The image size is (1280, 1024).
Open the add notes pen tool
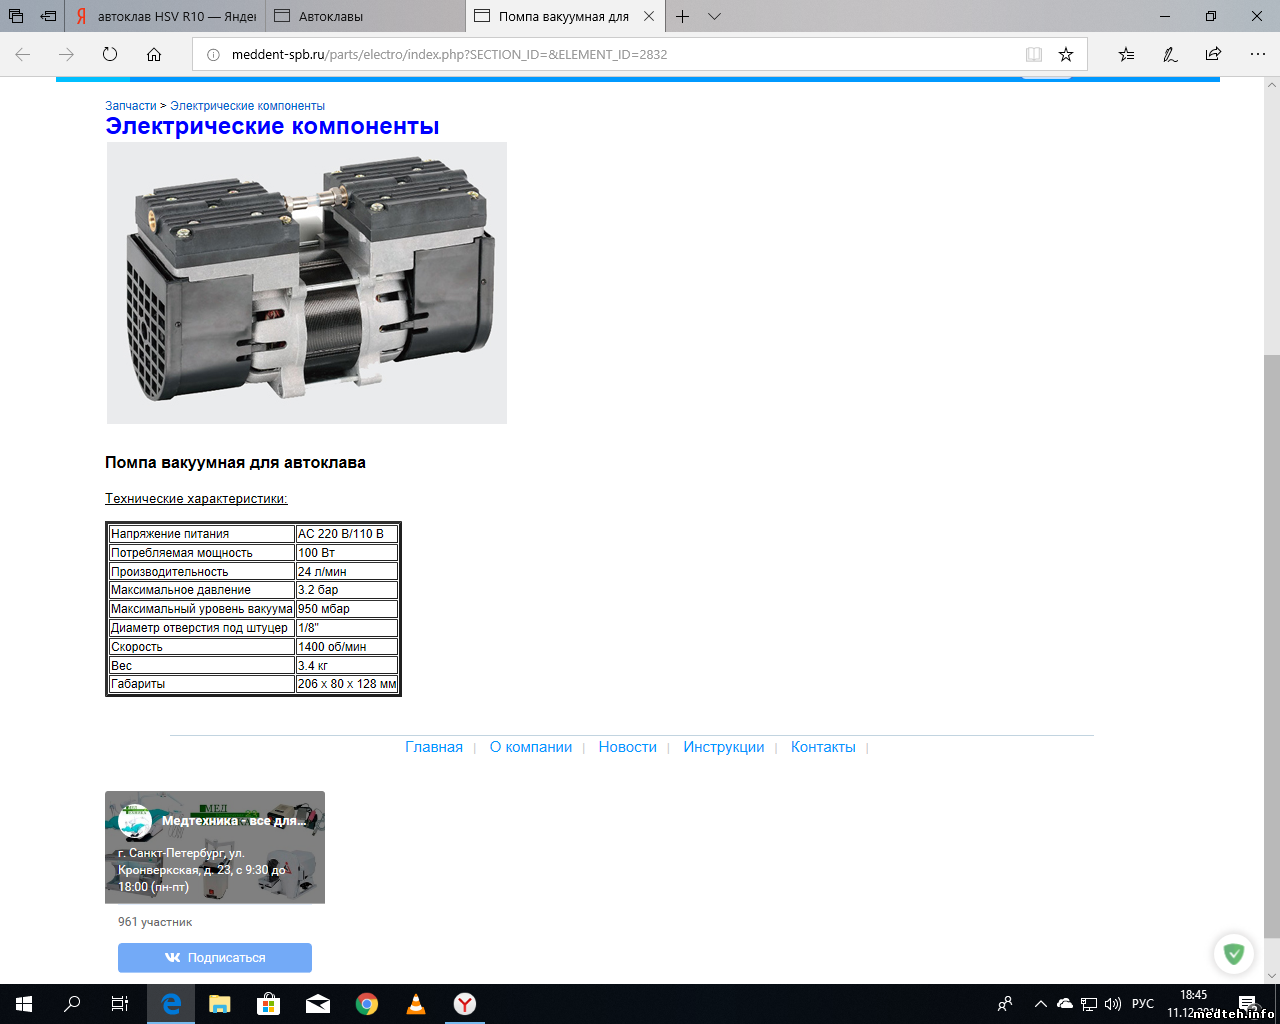(1170, 54)
